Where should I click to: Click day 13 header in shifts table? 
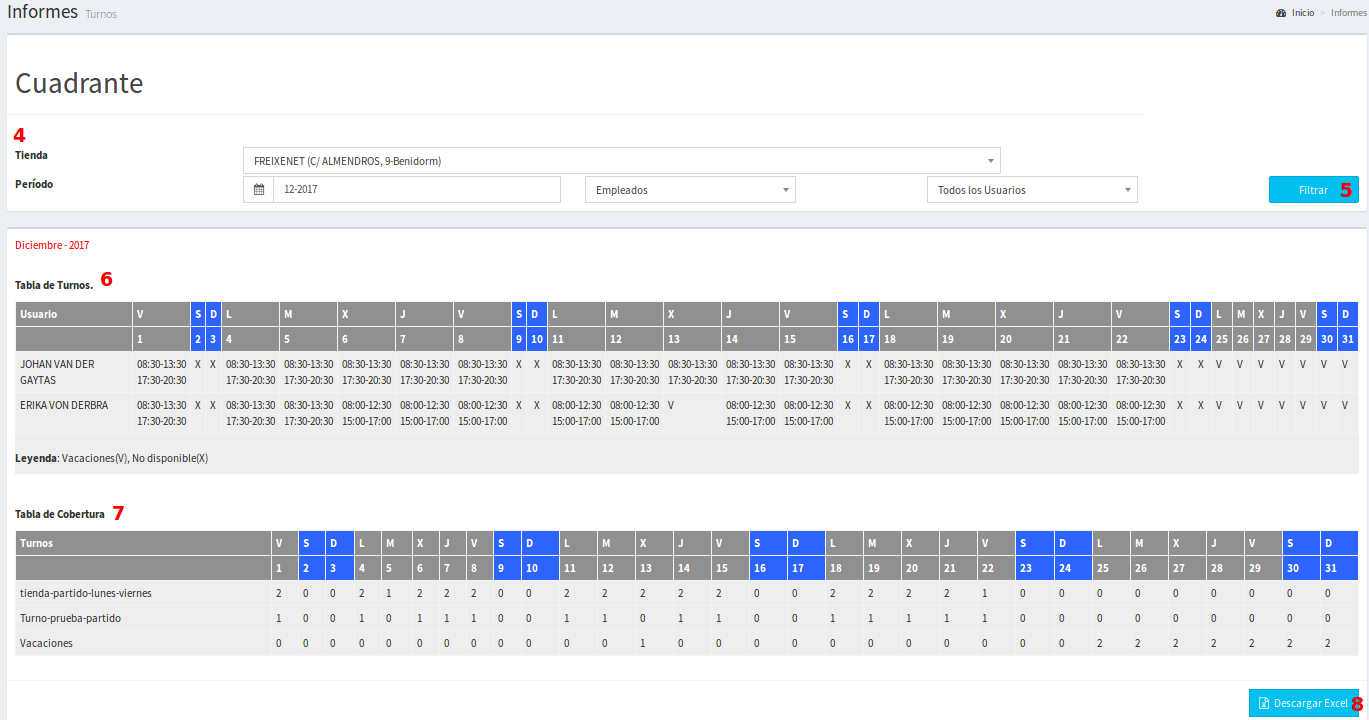tap(692, 339)
